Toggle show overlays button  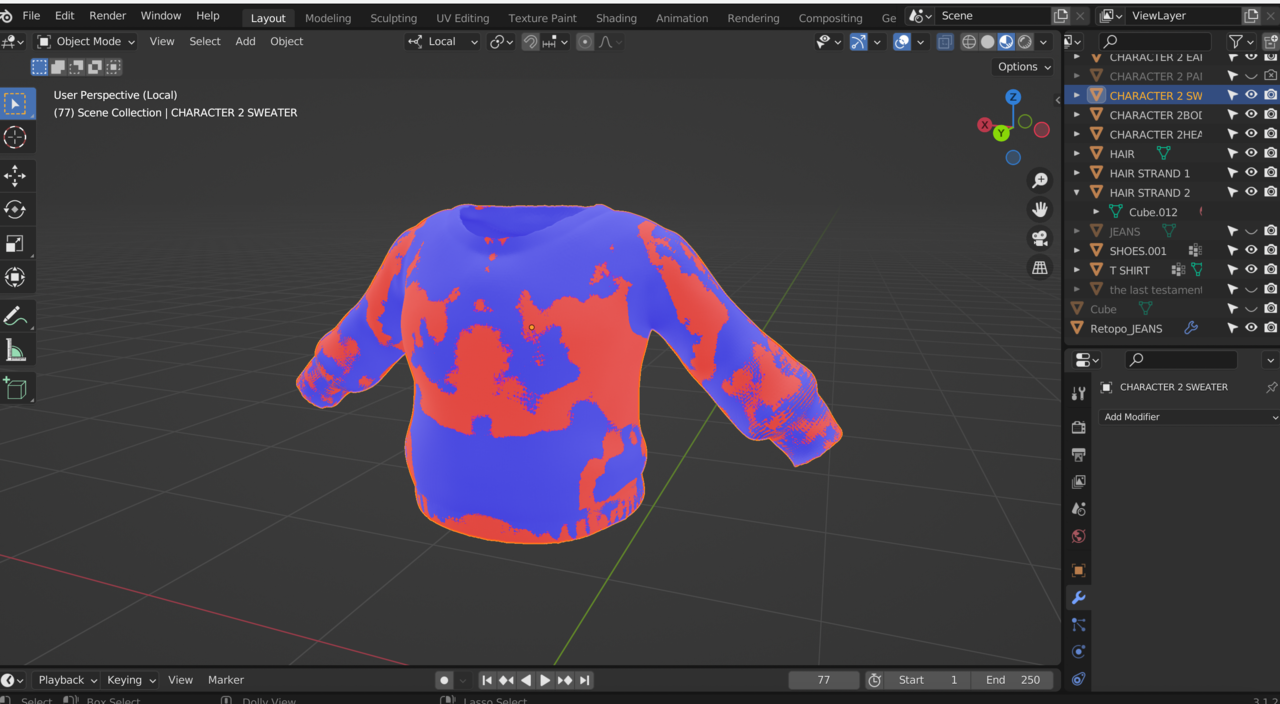pos(902,42)
